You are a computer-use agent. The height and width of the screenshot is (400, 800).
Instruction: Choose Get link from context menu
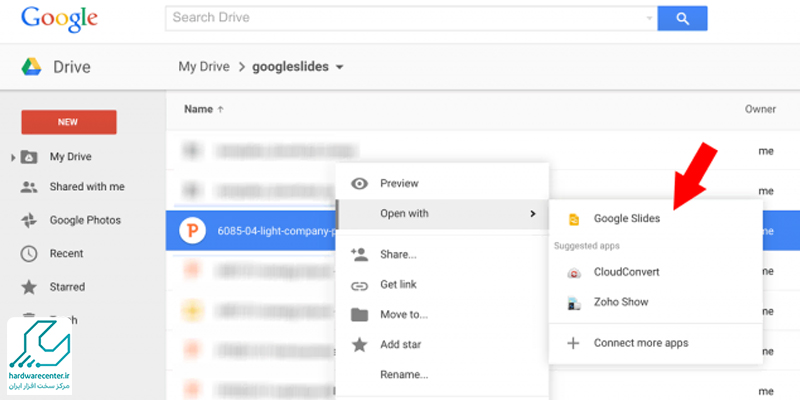(398, 285)
